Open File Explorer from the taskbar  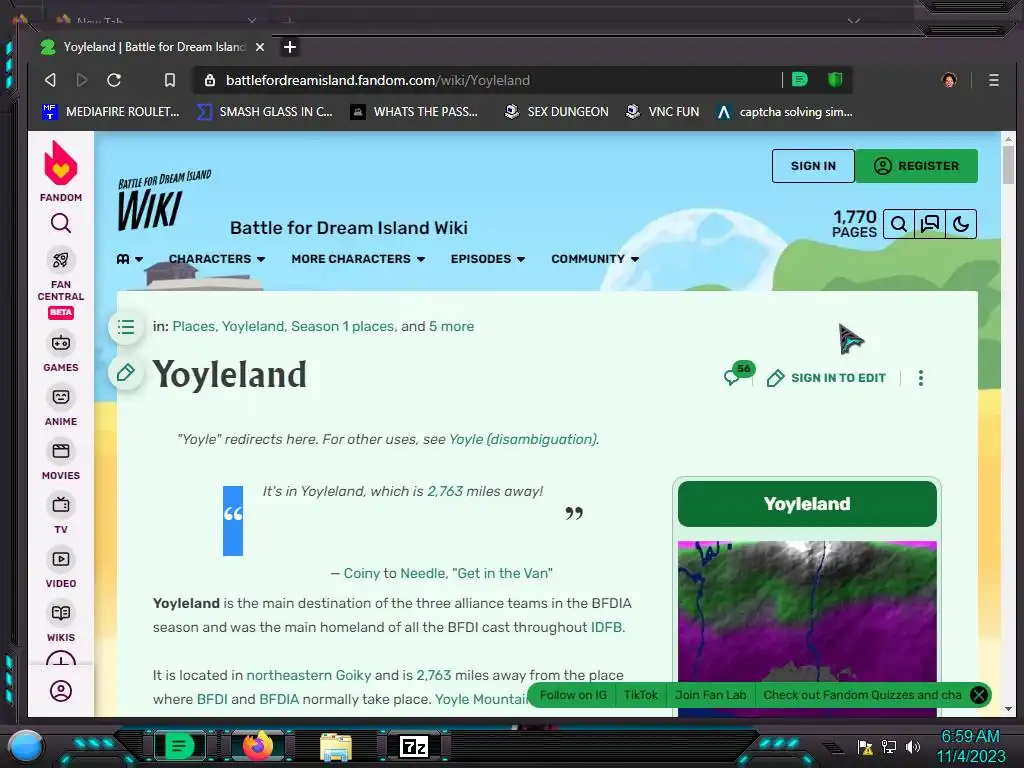(x=336, y=746)
